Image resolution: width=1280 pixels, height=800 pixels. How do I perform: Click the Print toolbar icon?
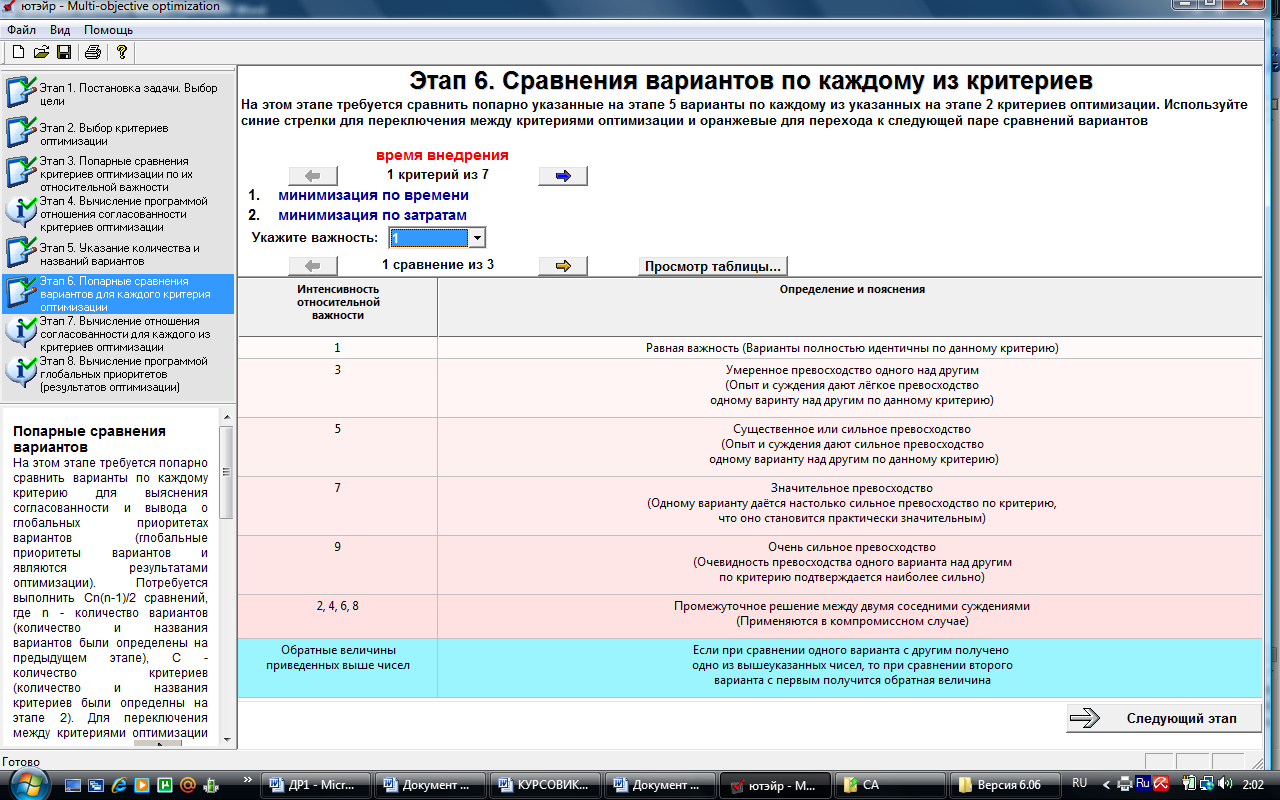[93, 52]
